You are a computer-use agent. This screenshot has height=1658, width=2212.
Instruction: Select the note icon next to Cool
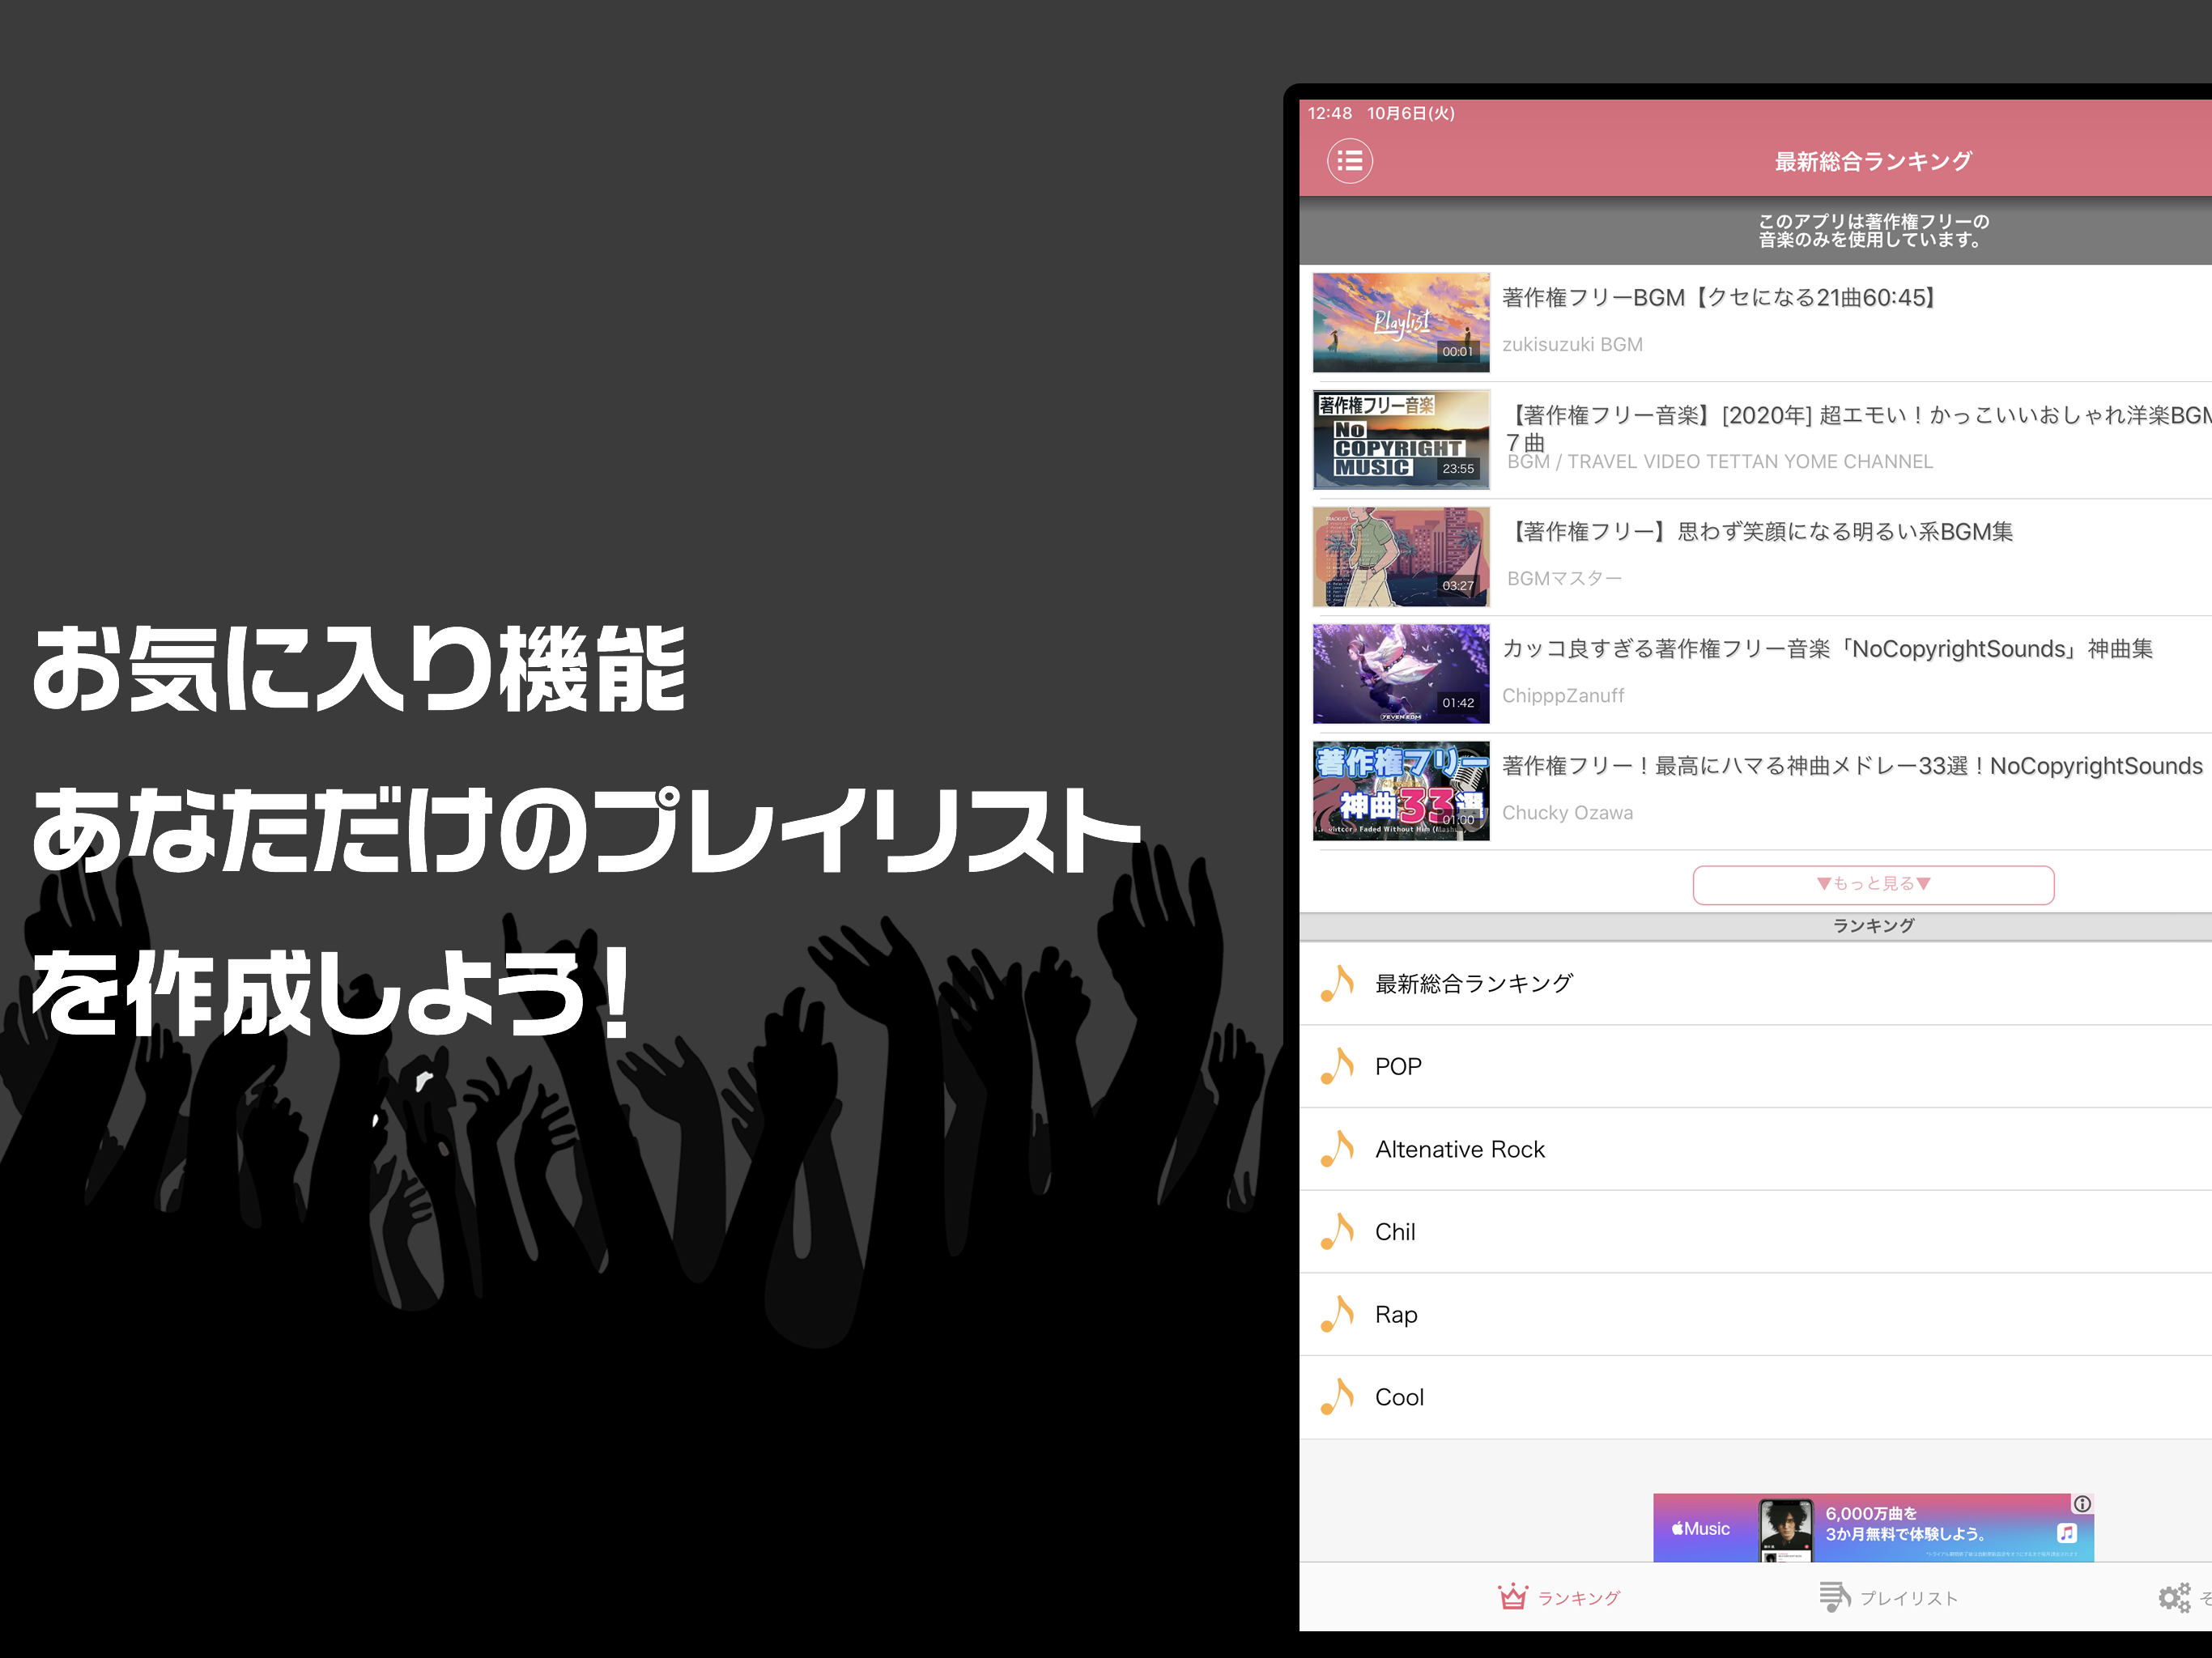tap(1337, 1397)
